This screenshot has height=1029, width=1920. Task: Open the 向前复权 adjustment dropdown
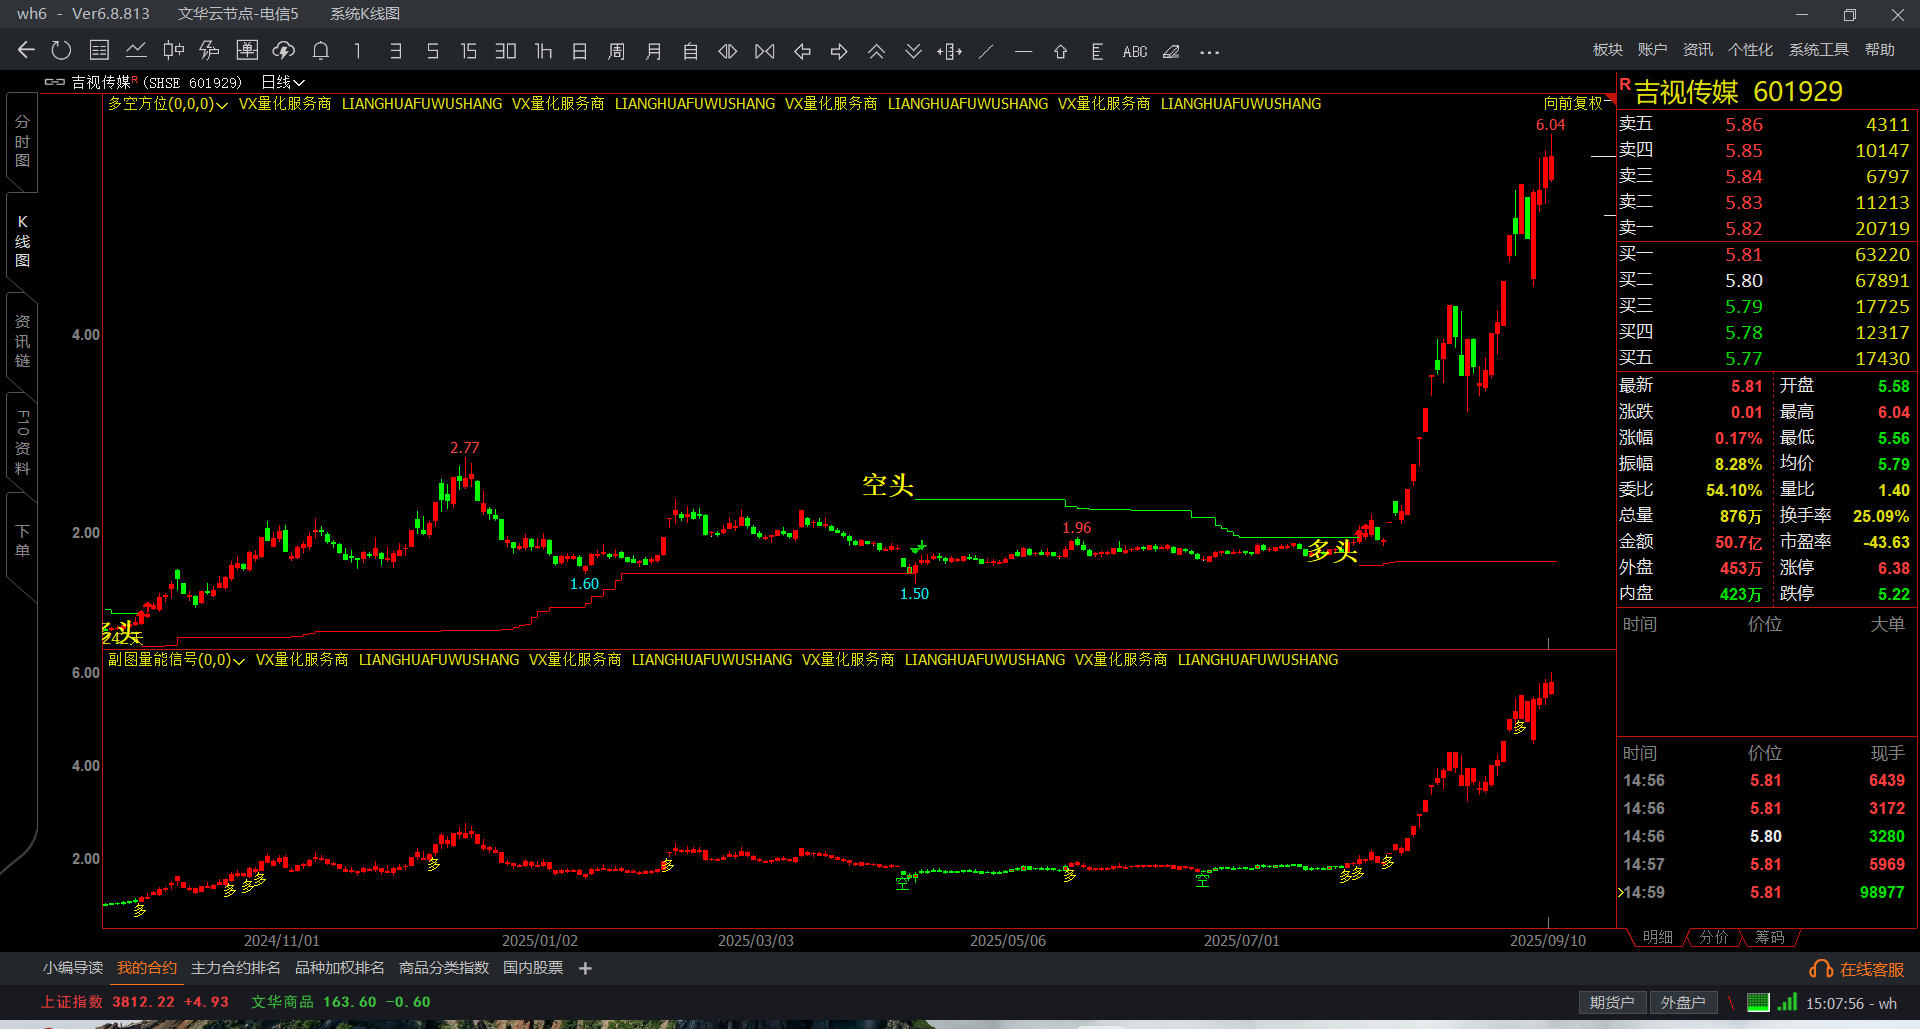pos(1578,103)
